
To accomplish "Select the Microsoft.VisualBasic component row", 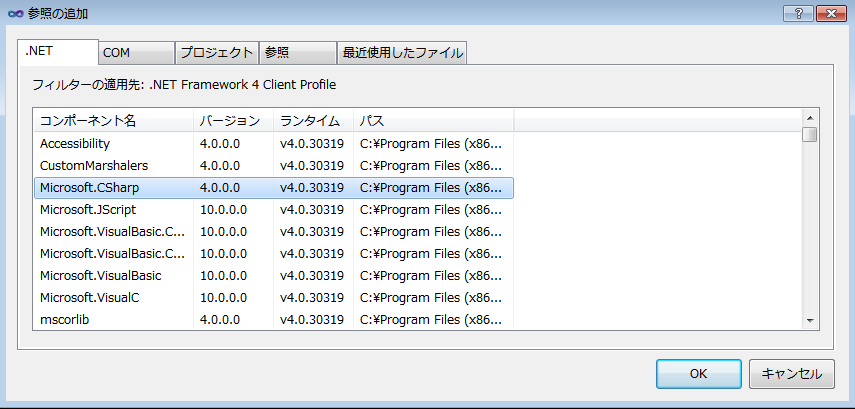I will (274, 275).
